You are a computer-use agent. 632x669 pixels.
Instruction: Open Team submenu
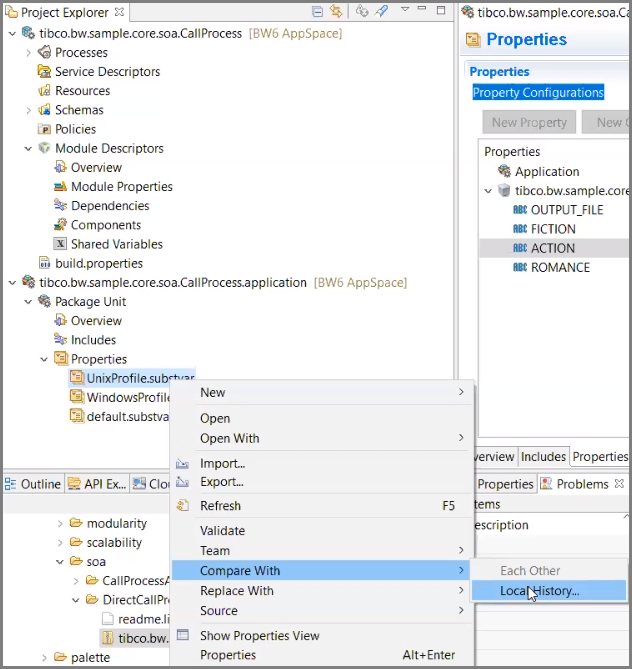pos(322,550)
